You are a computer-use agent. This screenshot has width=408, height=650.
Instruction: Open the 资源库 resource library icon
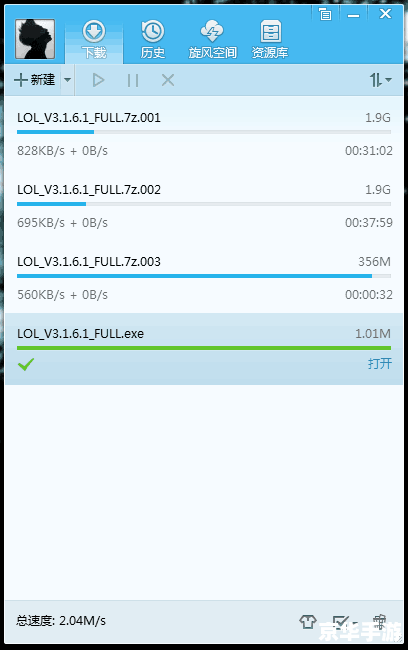270,40
